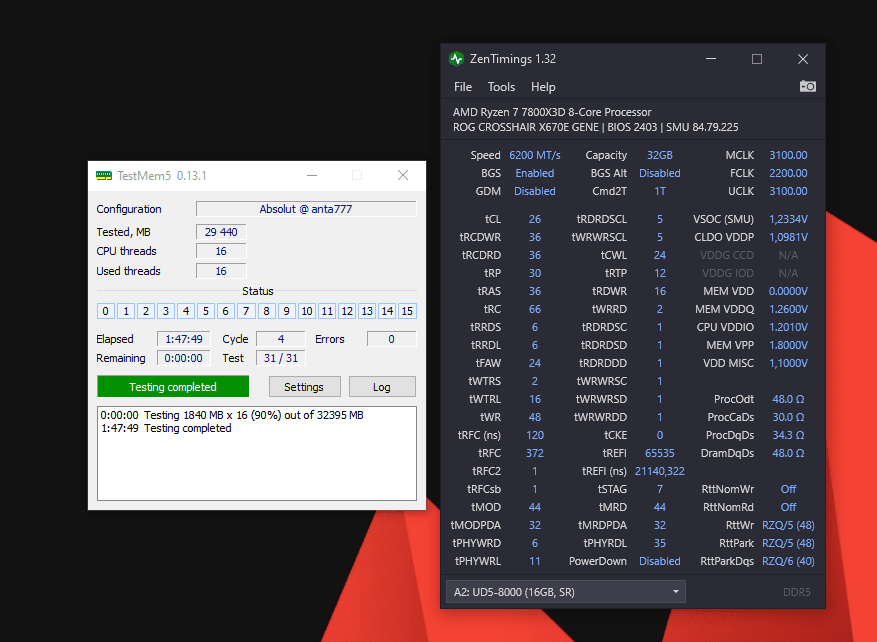This screenshot has height=642, width=877.
Task: Click the CLDO VDDP value 1,0981V
Action: [x=788, y=237]
